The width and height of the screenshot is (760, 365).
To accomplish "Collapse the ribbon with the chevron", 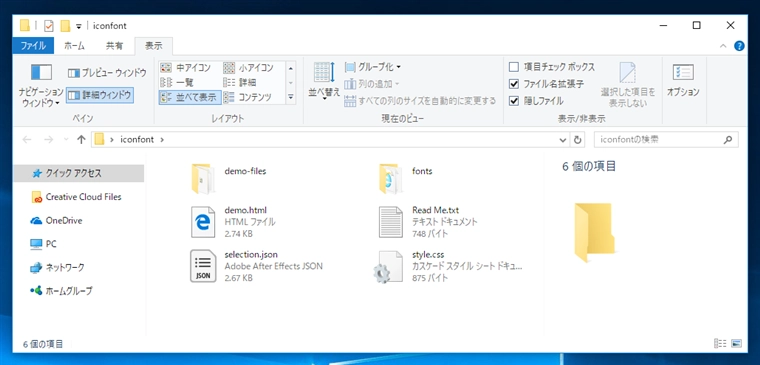I will (x=723, y=46).
